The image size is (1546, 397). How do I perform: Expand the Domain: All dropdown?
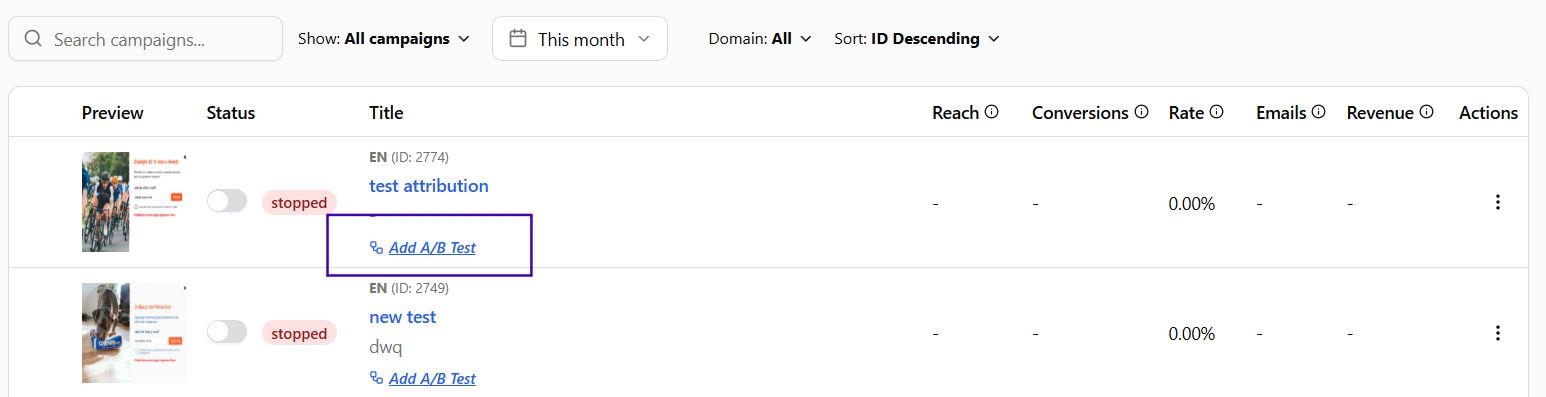[760, 39]
